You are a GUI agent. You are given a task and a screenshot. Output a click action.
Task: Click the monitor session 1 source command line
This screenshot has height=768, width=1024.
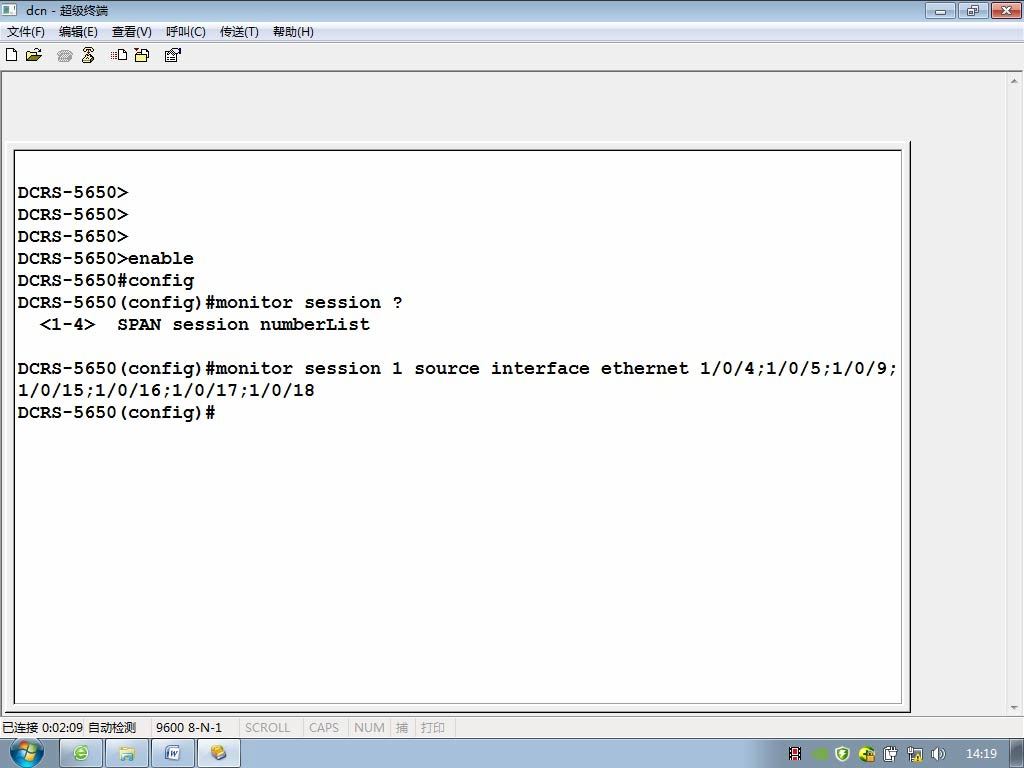coord(457,368)
